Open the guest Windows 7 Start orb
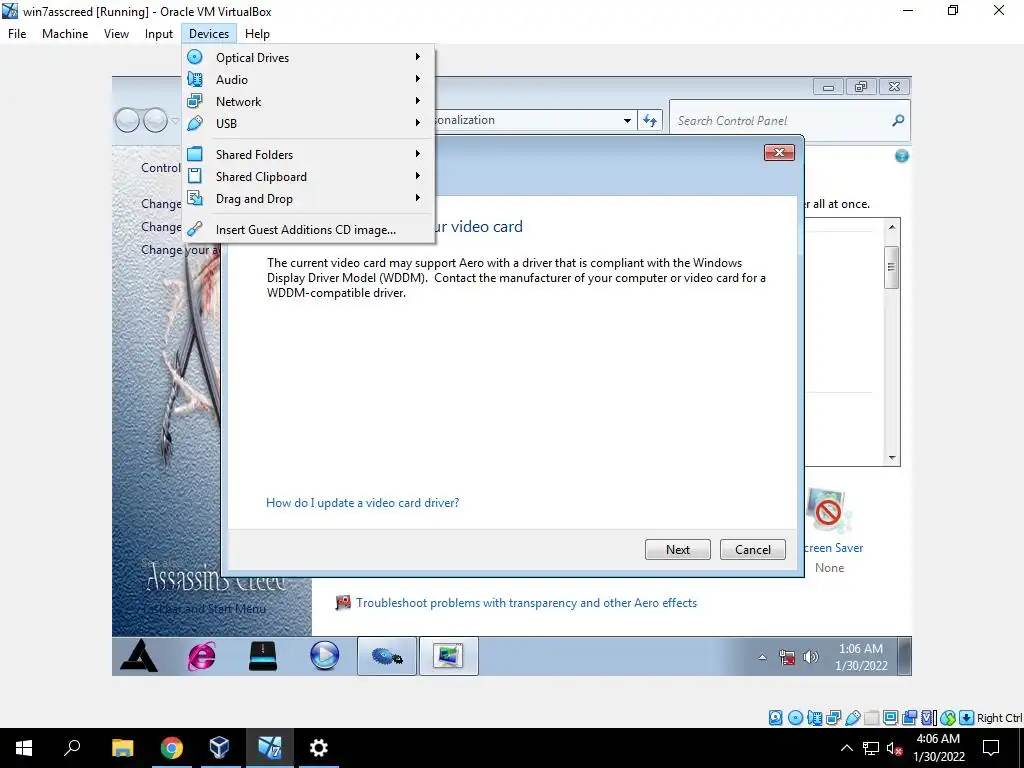Image resolution: width=1024 pixels, height=768 pixels. [x=138, y=656]
